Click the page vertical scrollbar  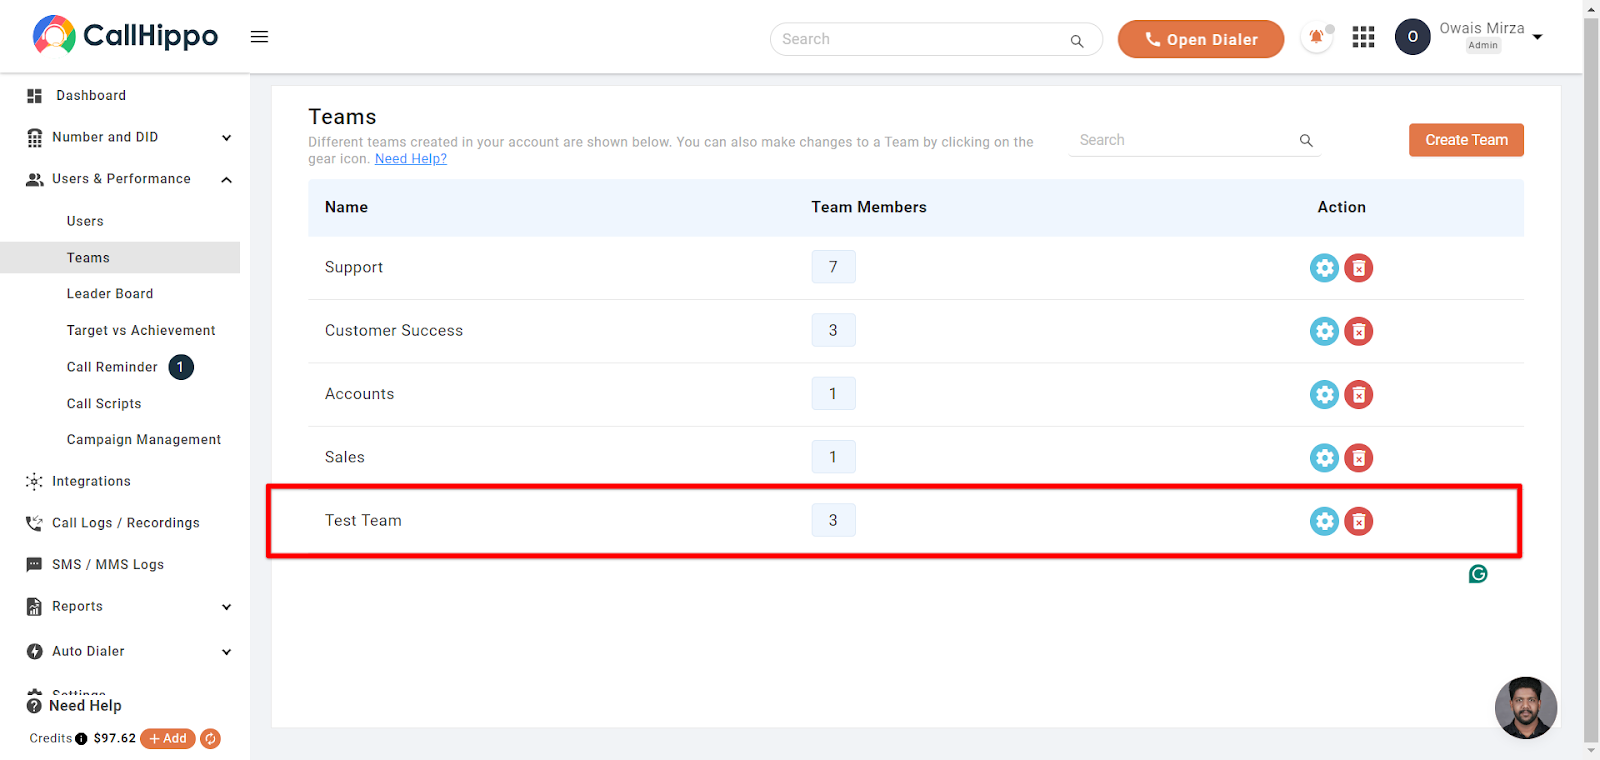(1591, 380)
